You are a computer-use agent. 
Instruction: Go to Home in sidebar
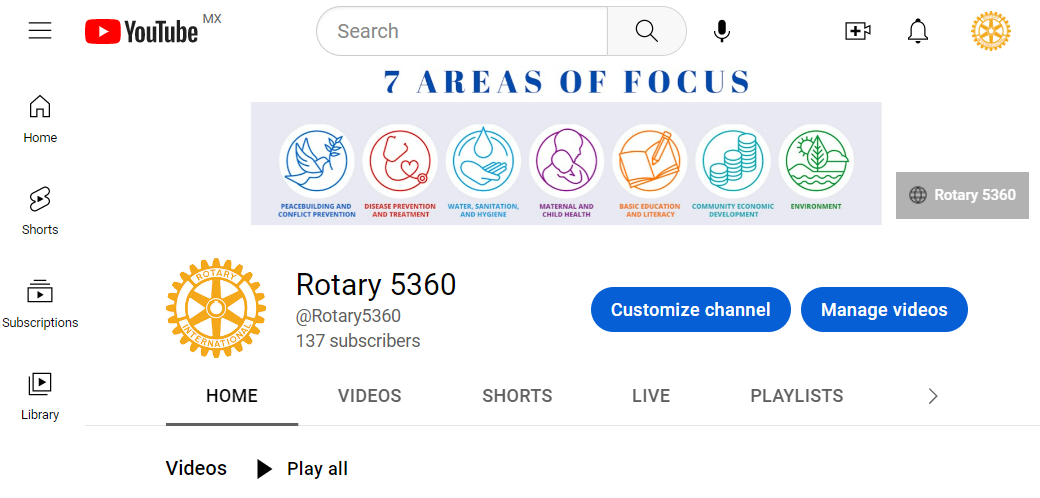40,119
